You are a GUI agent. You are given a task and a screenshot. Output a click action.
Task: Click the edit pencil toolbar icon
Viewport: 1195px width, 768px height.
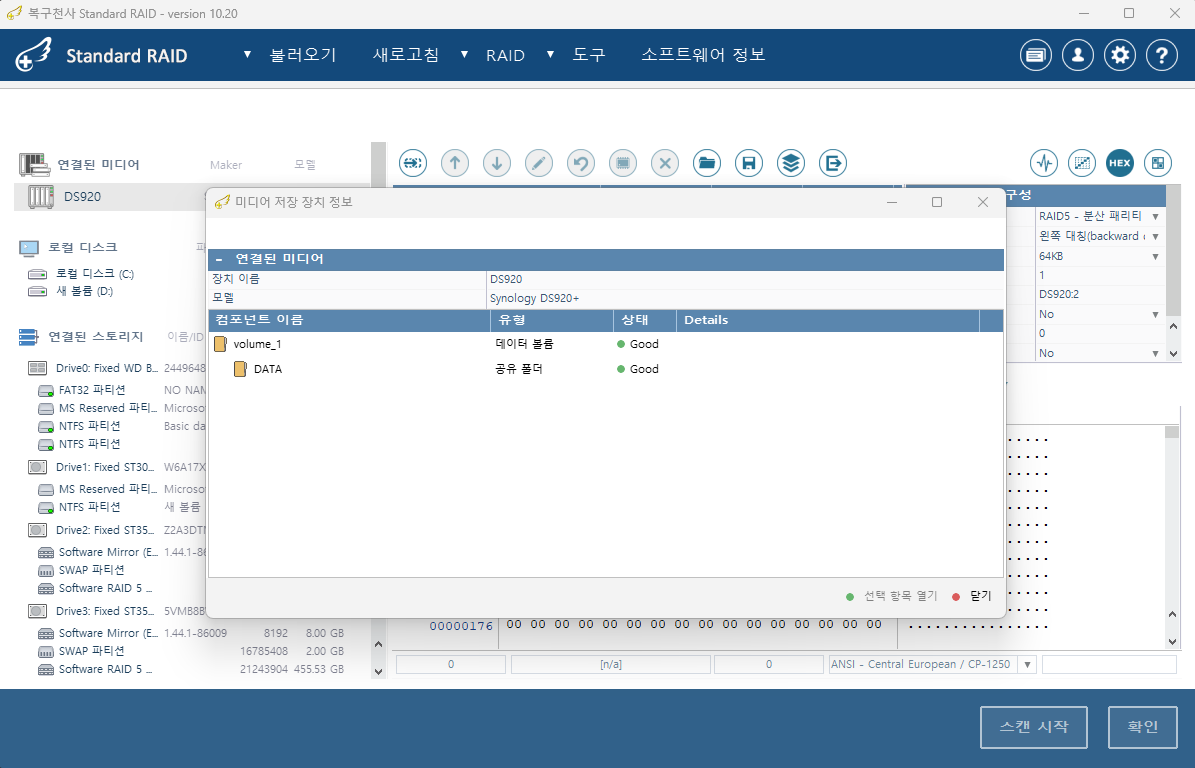pyautogui.click(x=539, y=163)
